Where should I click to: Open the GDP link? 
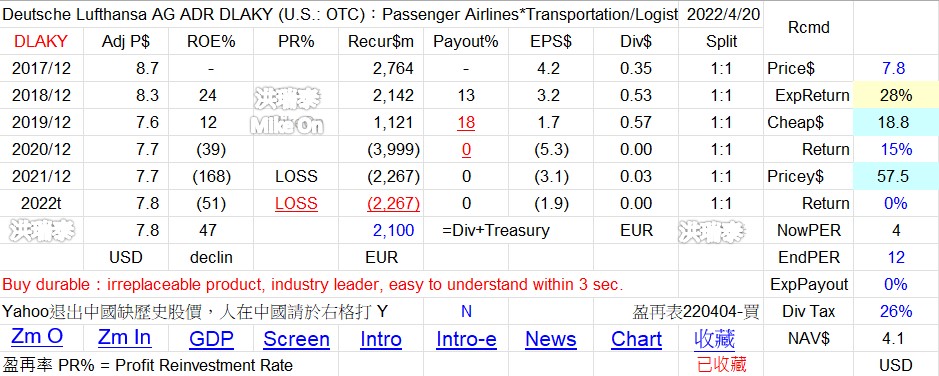pyautogui.click(x=211, y=339)
